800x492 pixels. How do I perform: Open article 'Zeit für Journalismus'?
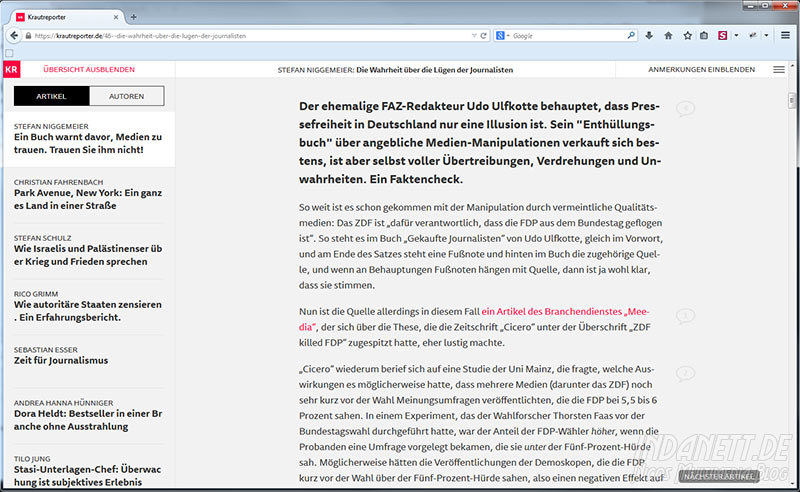pyautogui.click(x=61, y=360)
